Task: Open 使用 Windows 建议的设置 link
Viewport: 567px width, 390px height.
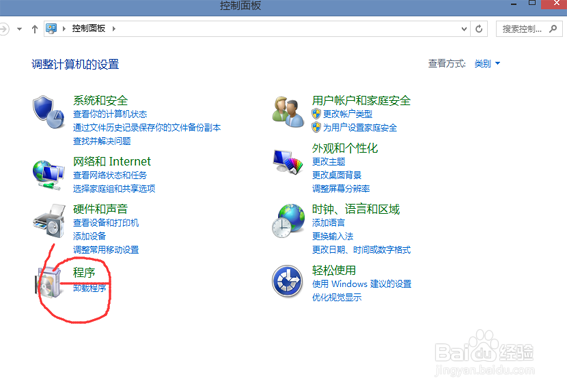Action: click(x=362, y=284)
